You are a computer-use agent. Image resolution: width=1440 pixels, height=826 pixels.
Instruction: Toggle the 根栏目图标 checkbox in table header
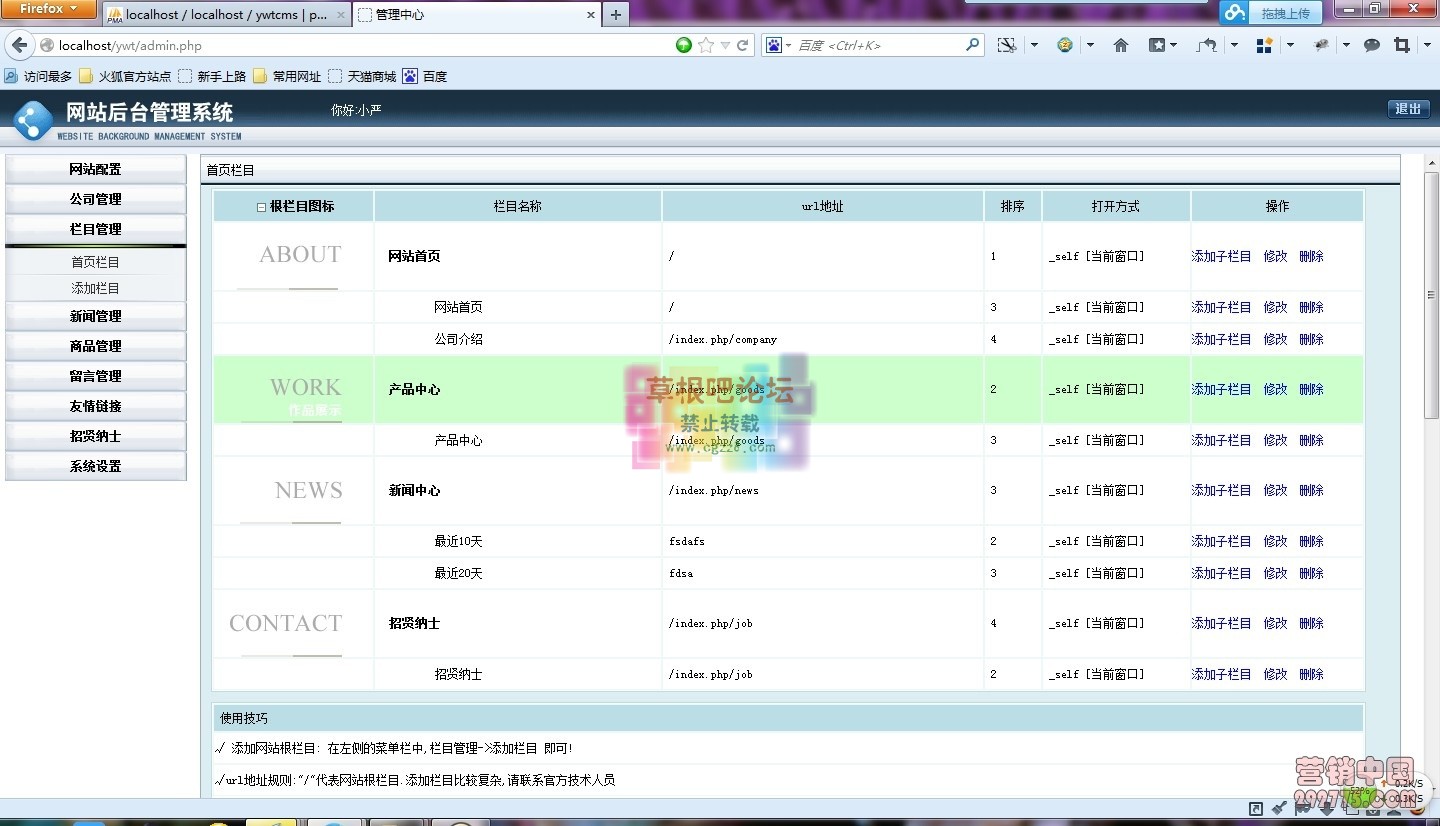(258, 206)
